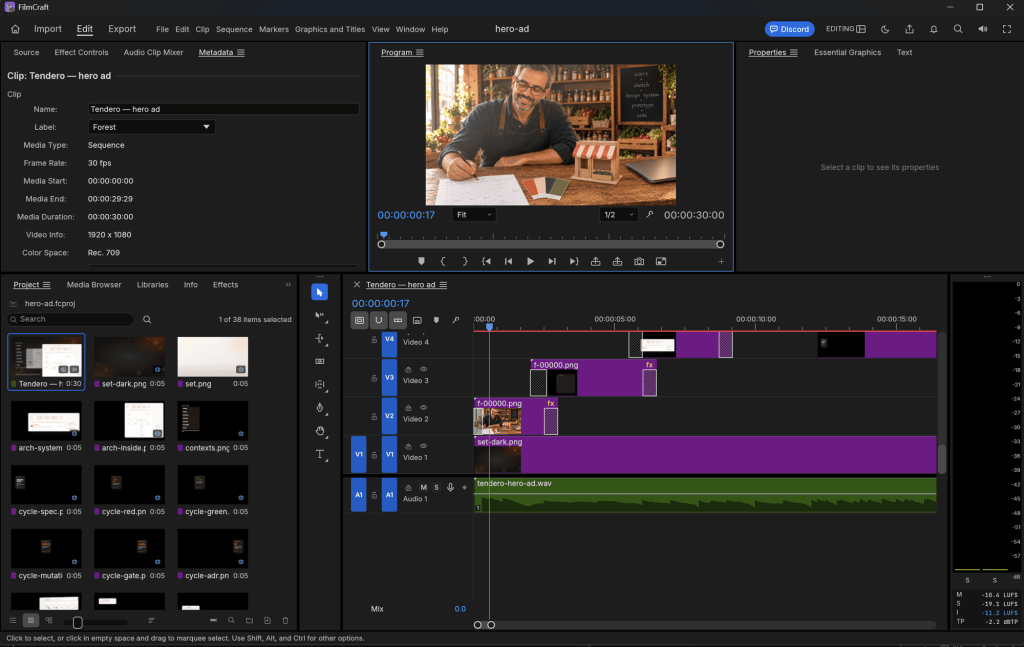Export frame with camera icon
This screenshot has width=1024, height=647.
pyautogui.click(x=639, y=261)
